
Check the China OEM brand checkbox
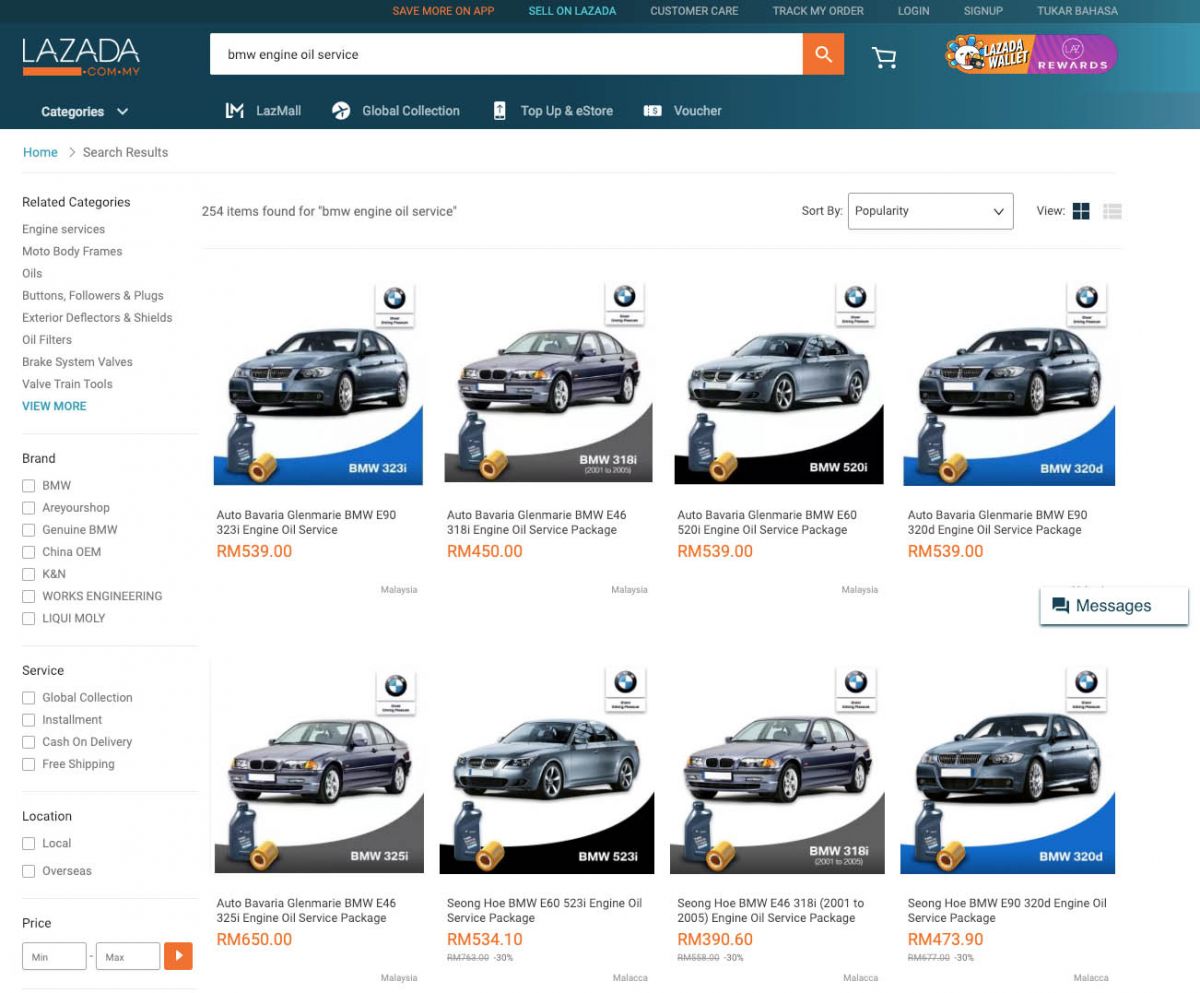pos(29,552)
